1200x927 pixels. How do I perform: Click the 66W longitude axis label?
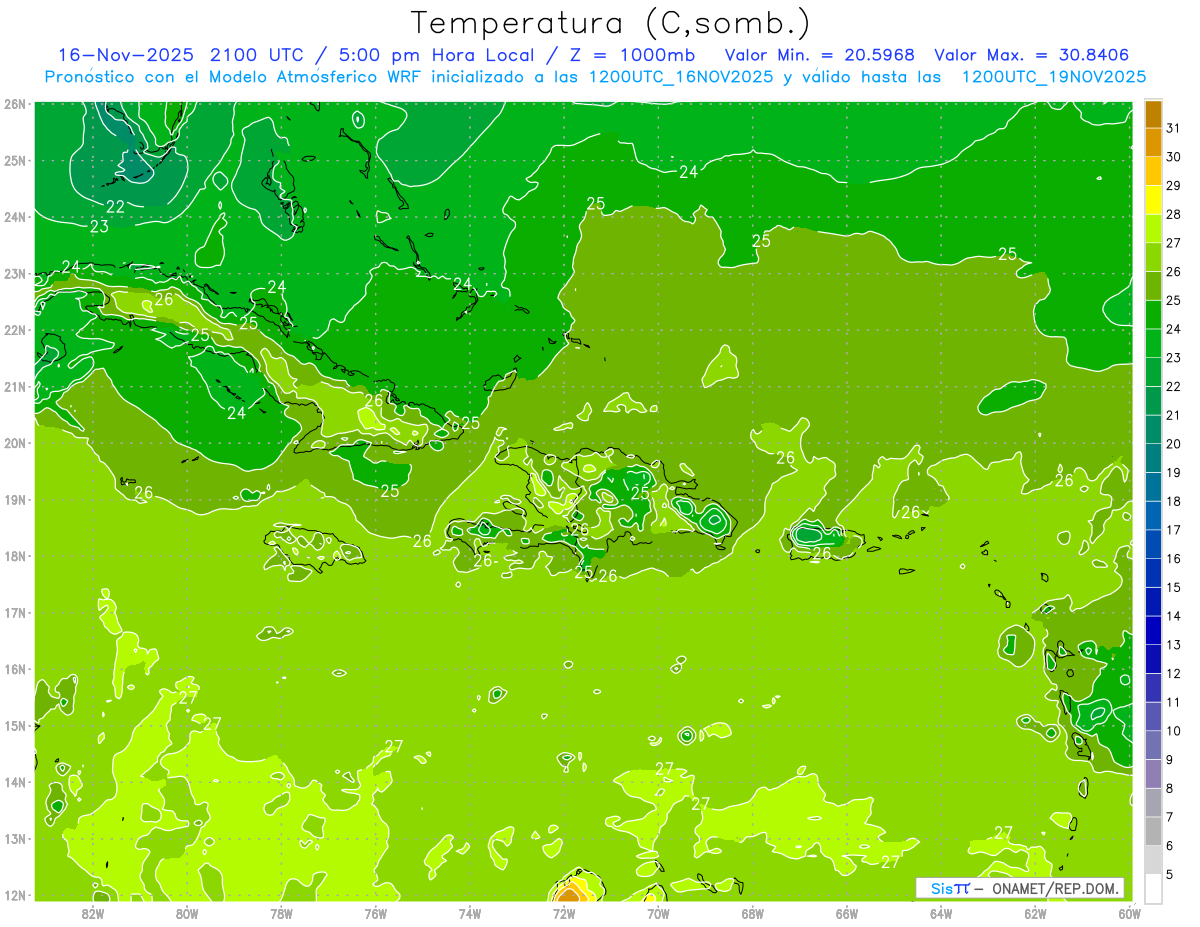(x=847, y=913)
